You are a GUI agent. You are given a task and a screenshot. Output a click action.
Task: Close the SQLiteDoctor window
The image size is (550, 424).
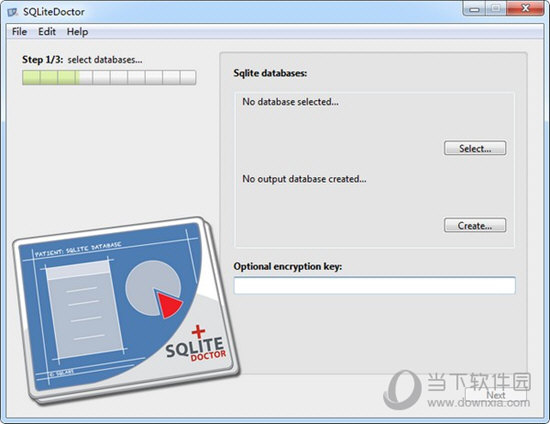click(x=525, y=9)
